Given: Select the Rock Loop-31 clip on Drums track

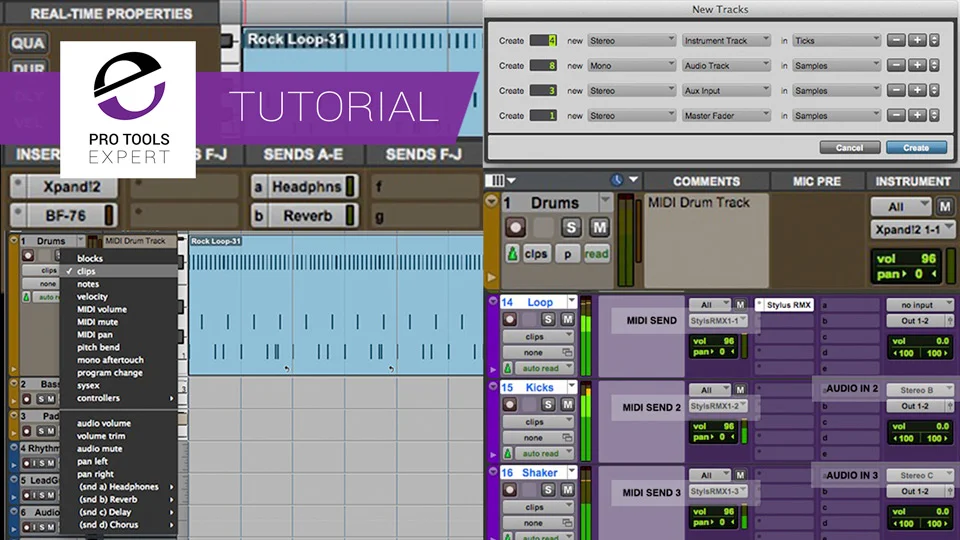Looking at the screenshot, I should pyautogui.click(x=336, y=305).
